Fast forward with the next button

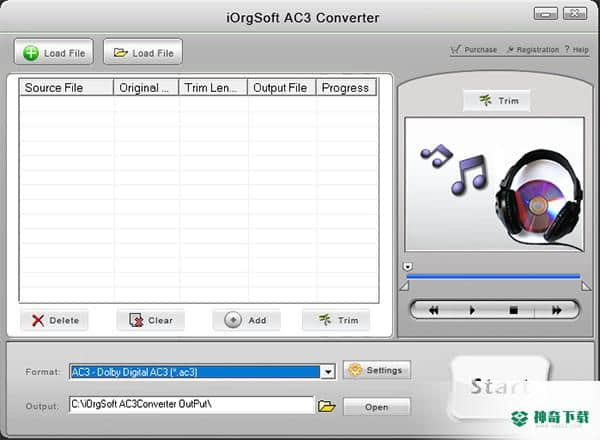[x=557, y=310]
